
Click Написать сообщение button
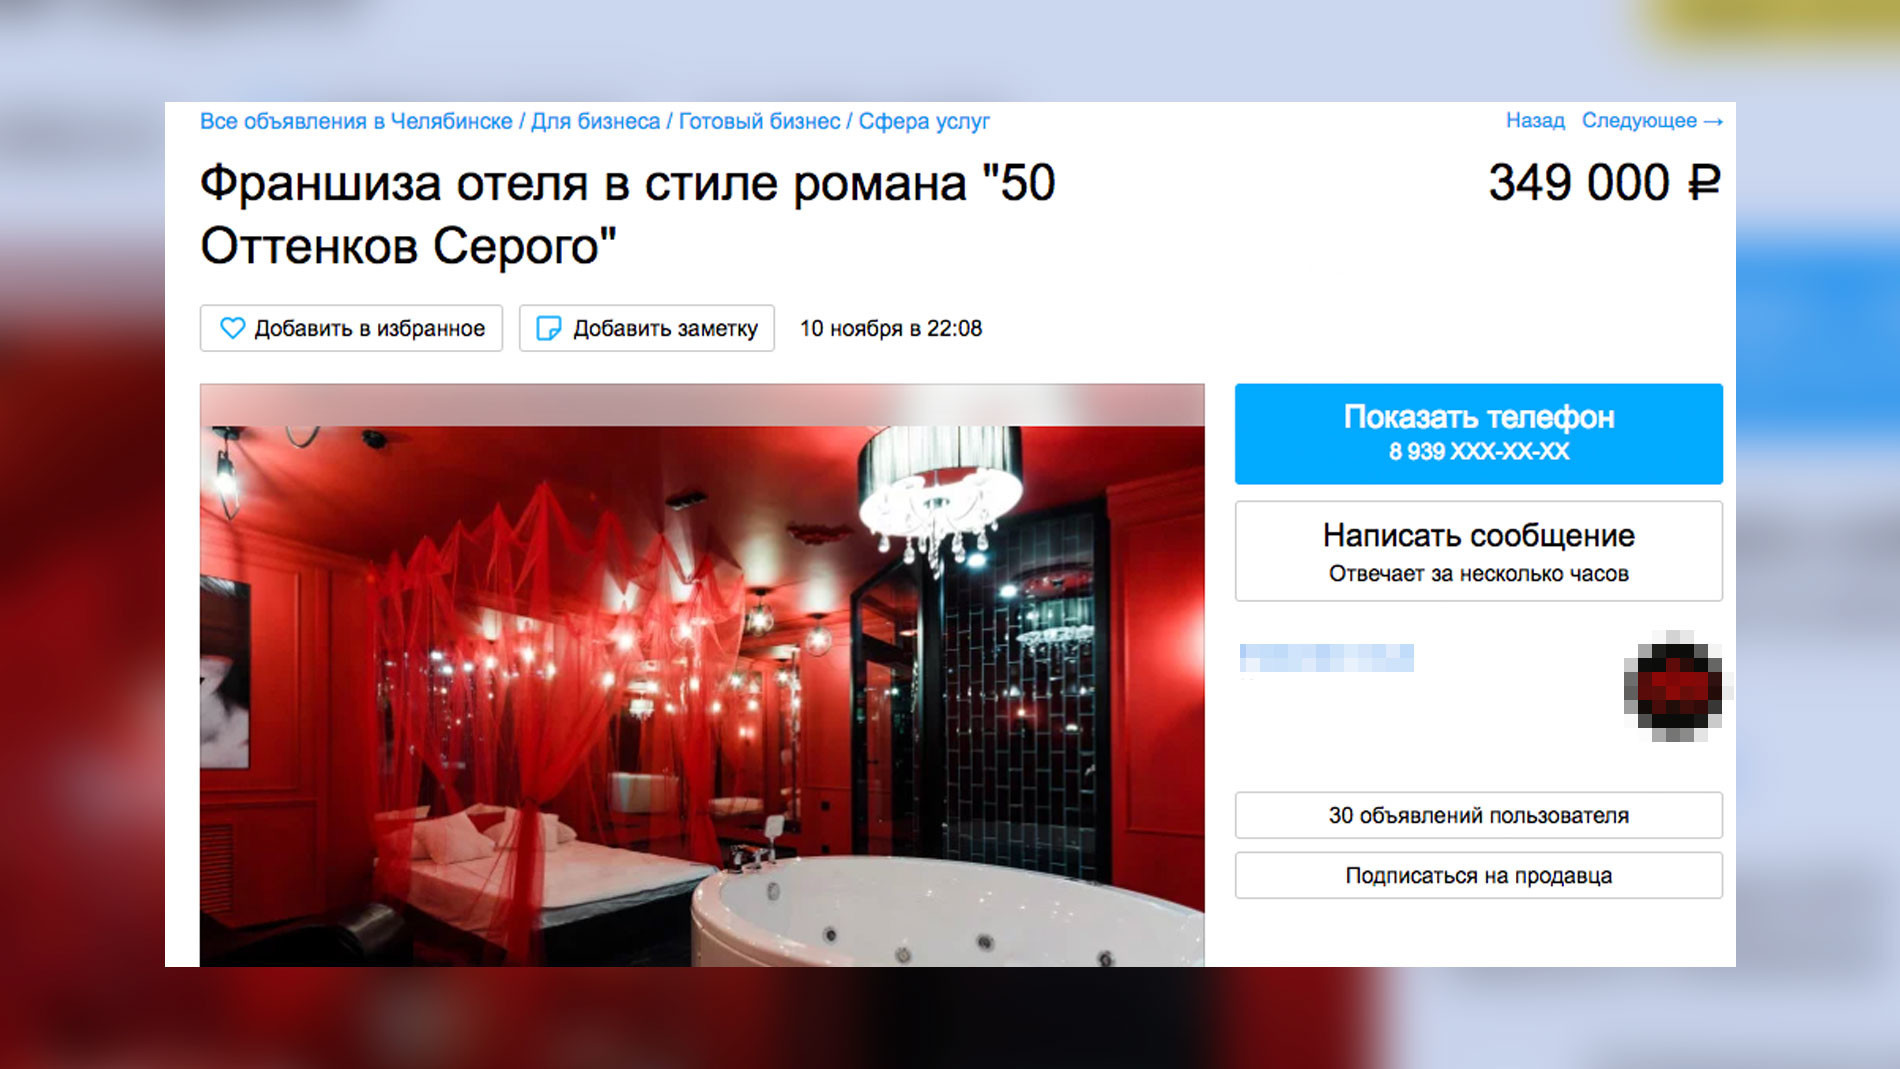[x=1478, y=551]
